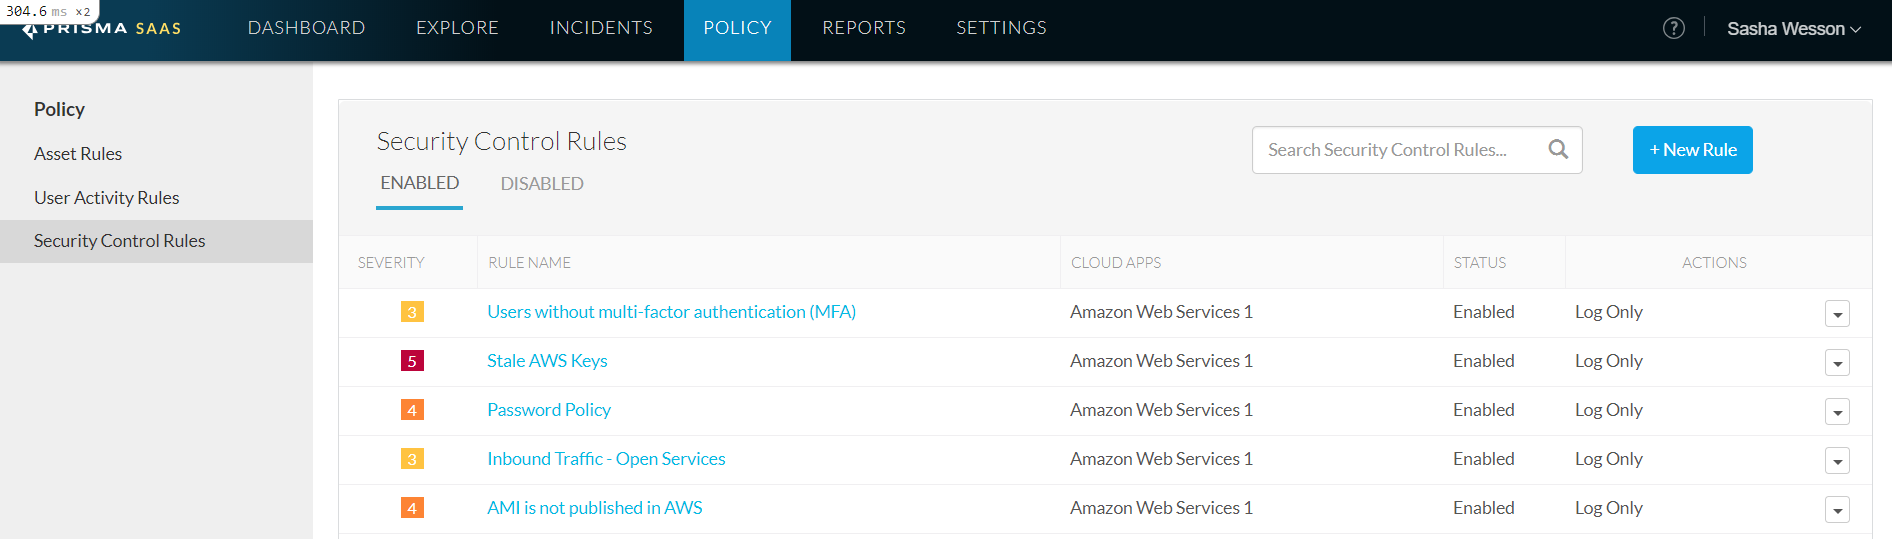Screen dimensions: 1892x539
Task: Create a new rule with + New Rule
Action: click(1692, 150)
